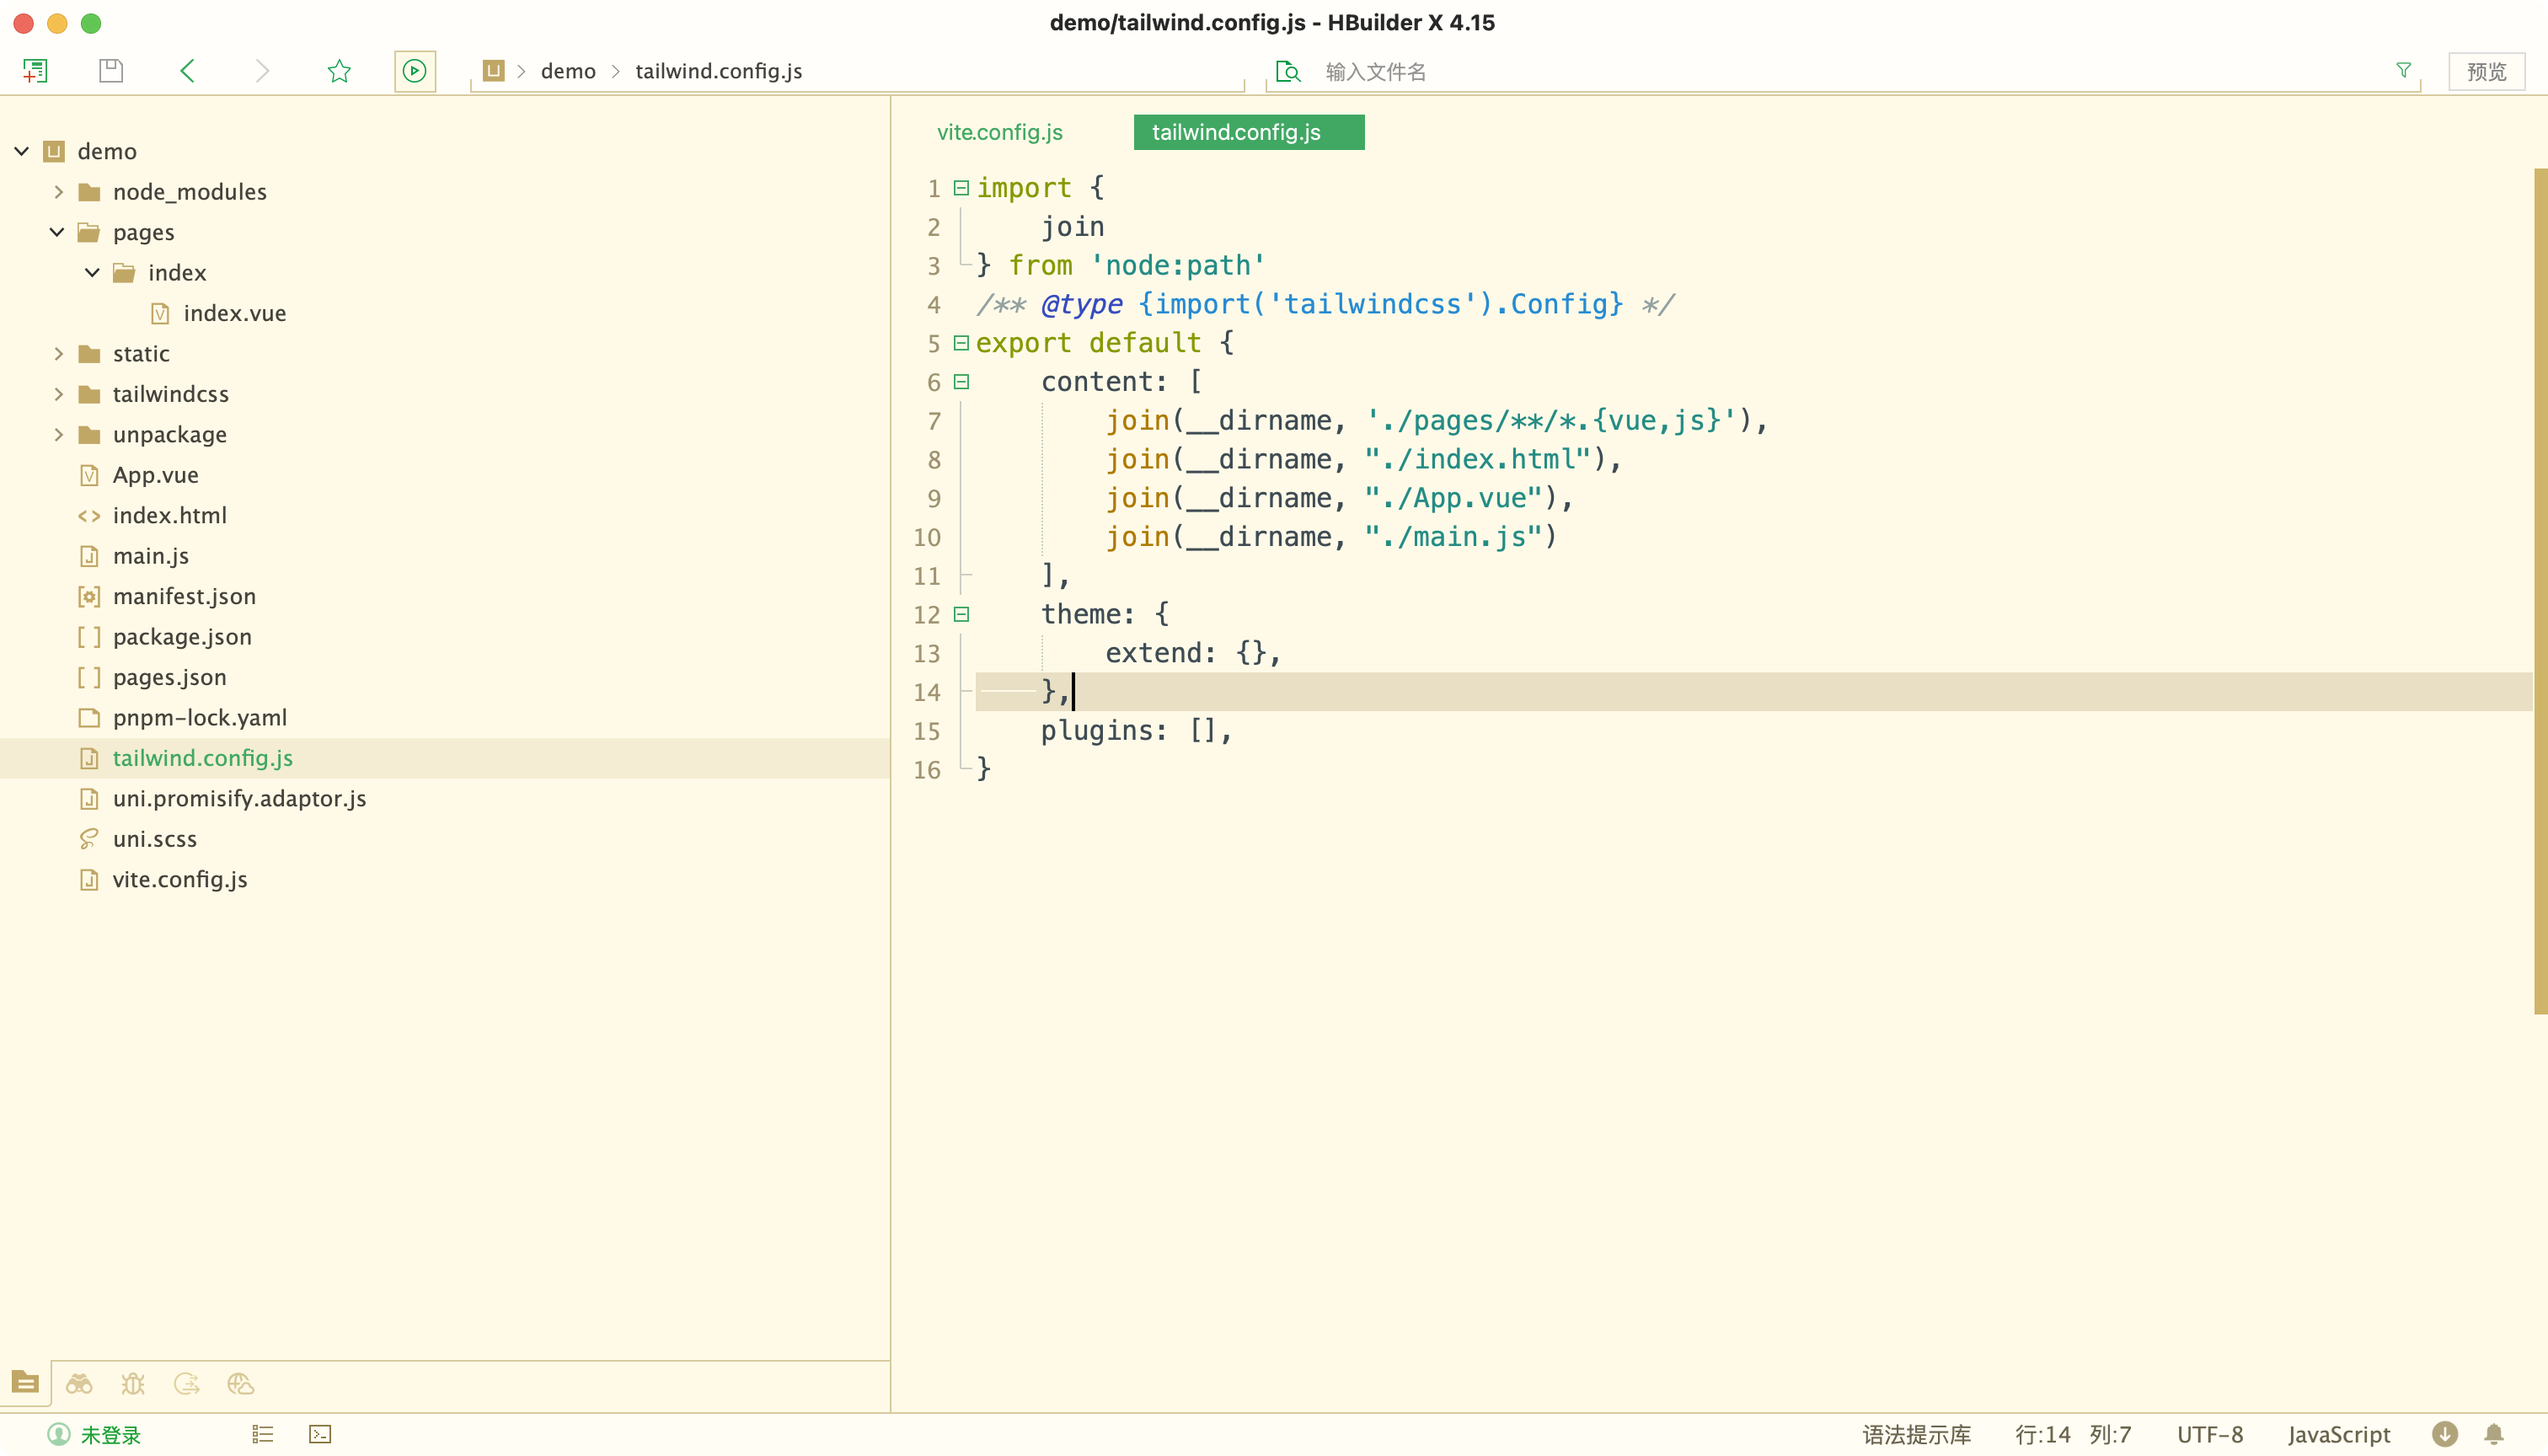Screen dimensions: 2548x1456
Task: Open package.json in the file tree
Action: [182, 637]
